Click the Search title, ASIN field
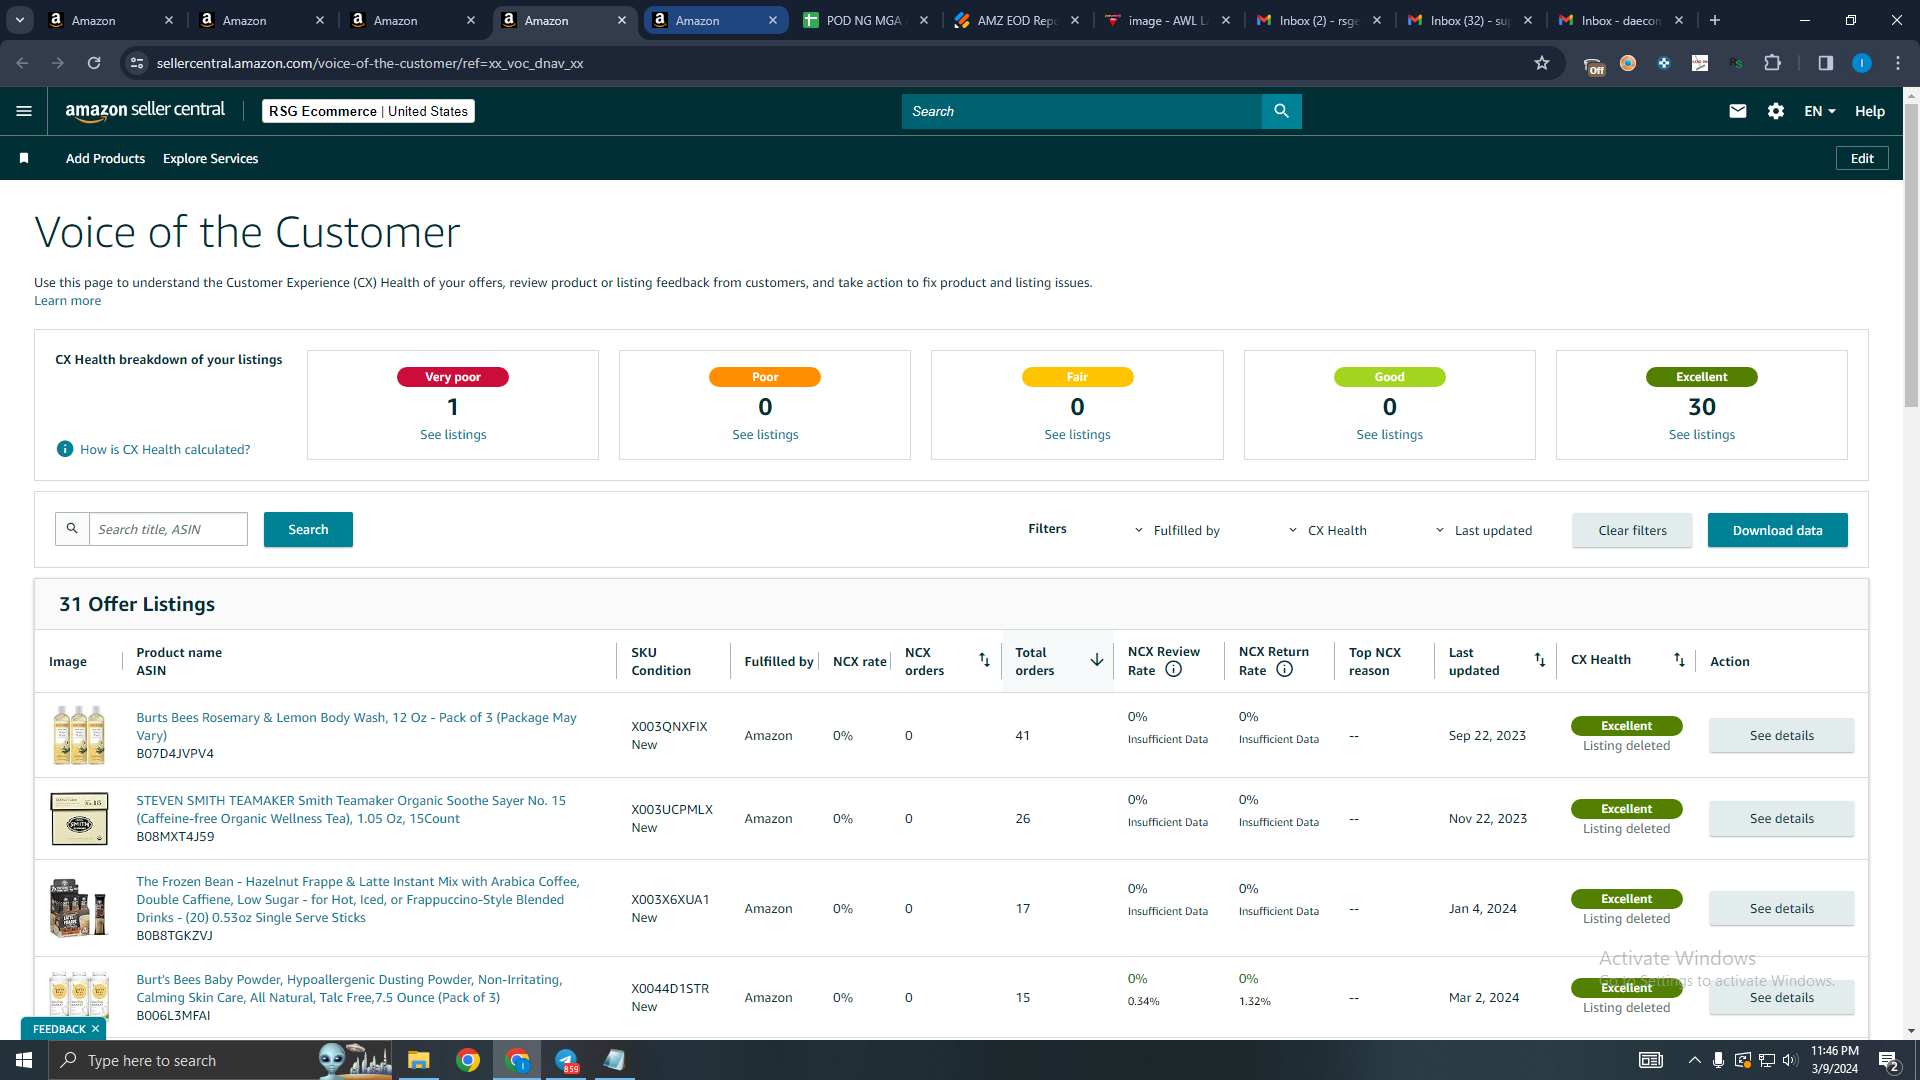Viewport: 1920px width, 1080px height. (168, 529)
